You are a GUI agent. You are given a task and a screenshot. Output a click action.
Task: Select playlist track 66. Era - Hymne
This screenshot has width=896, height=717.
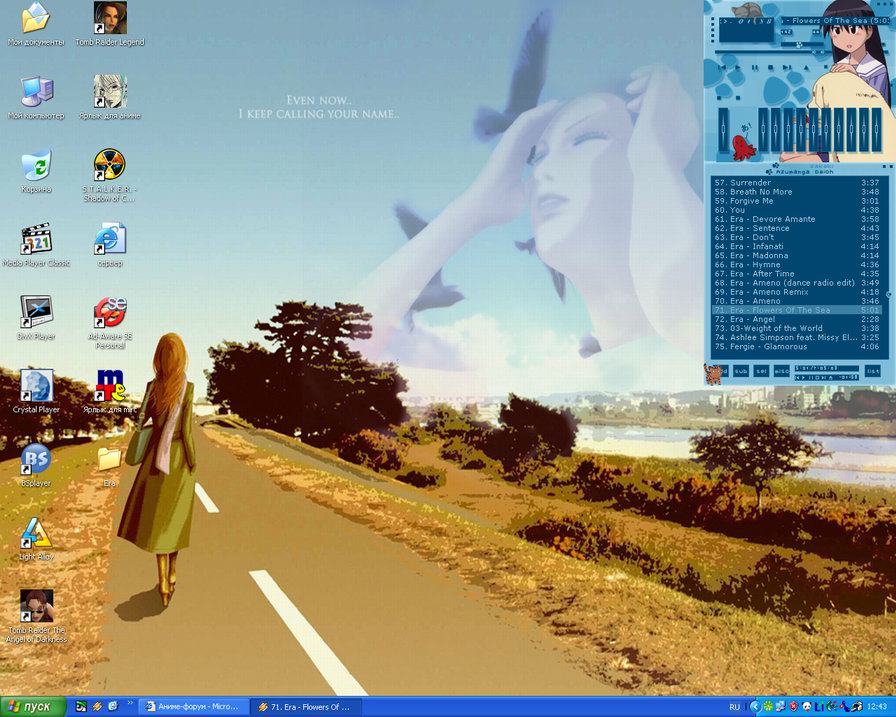(x=797, y=265)
